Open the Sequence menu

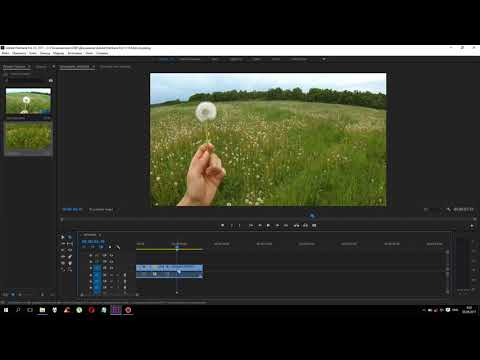click(x=45, y=53)
